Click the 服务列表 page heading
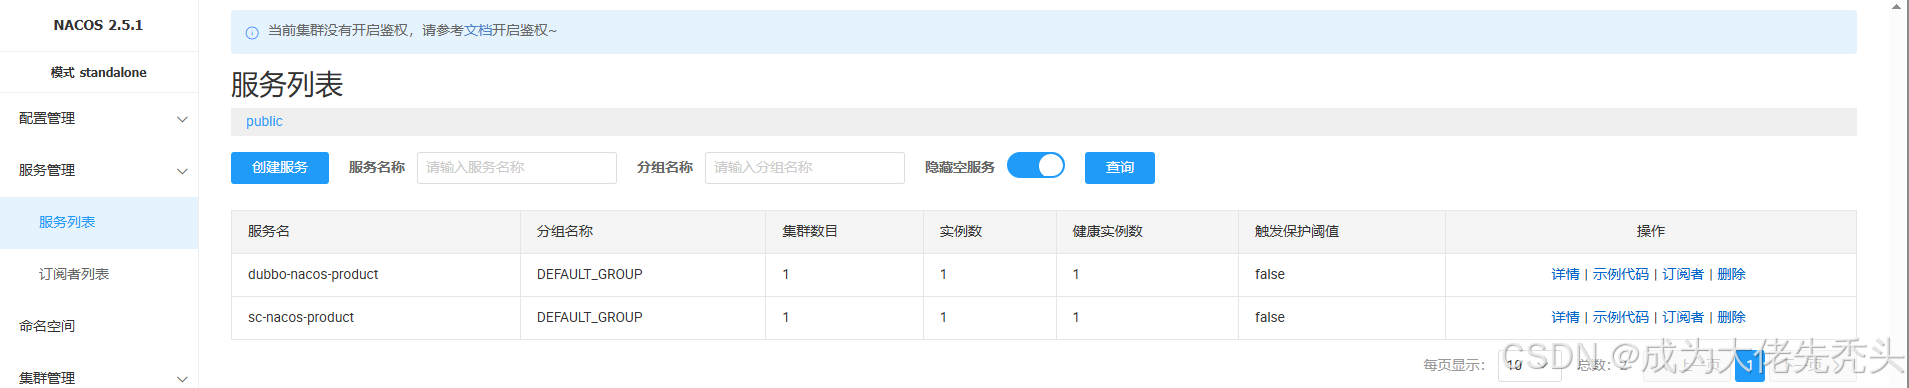Image resolution: width=1909 pixels, height=388 pixels. 287,84
